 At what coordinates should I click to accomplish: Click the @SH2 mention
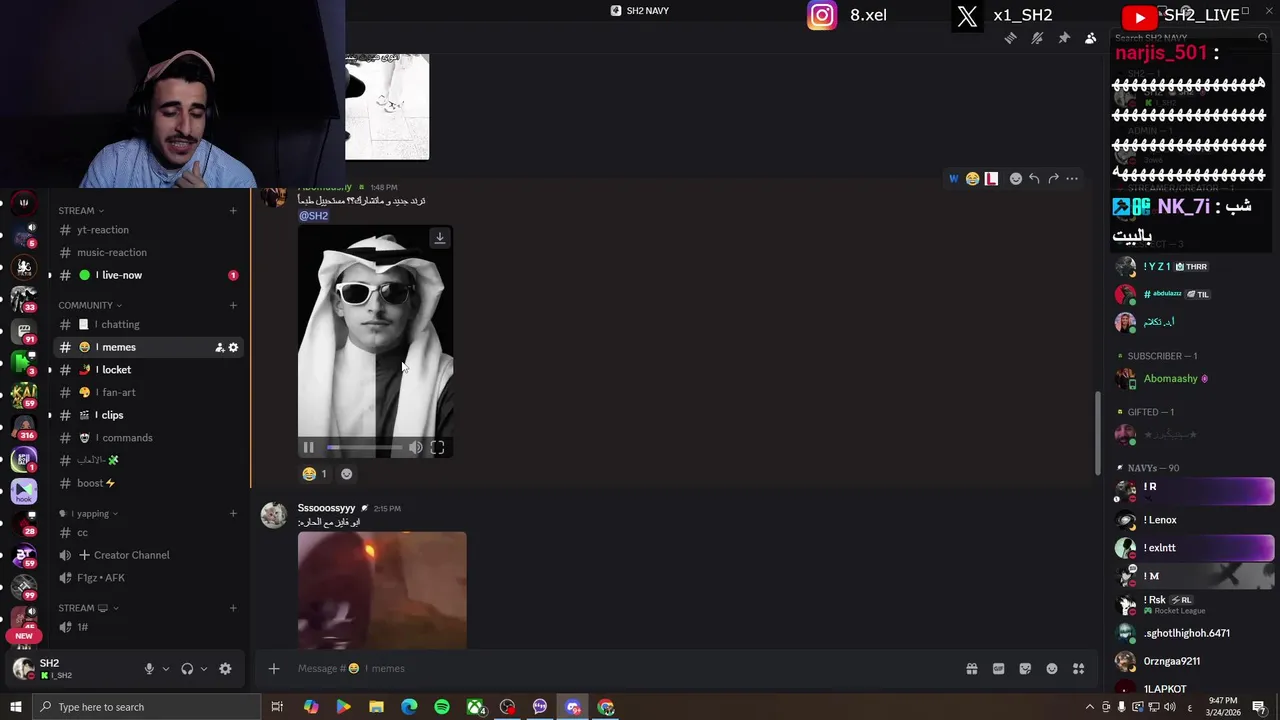coord(313,216)
